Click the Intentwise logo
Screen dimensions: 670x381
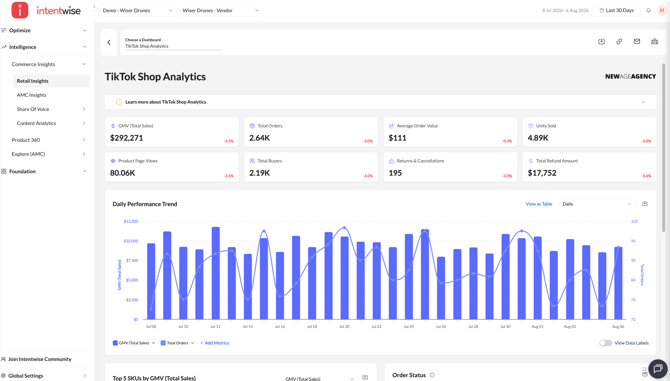(x=46, y=10)
